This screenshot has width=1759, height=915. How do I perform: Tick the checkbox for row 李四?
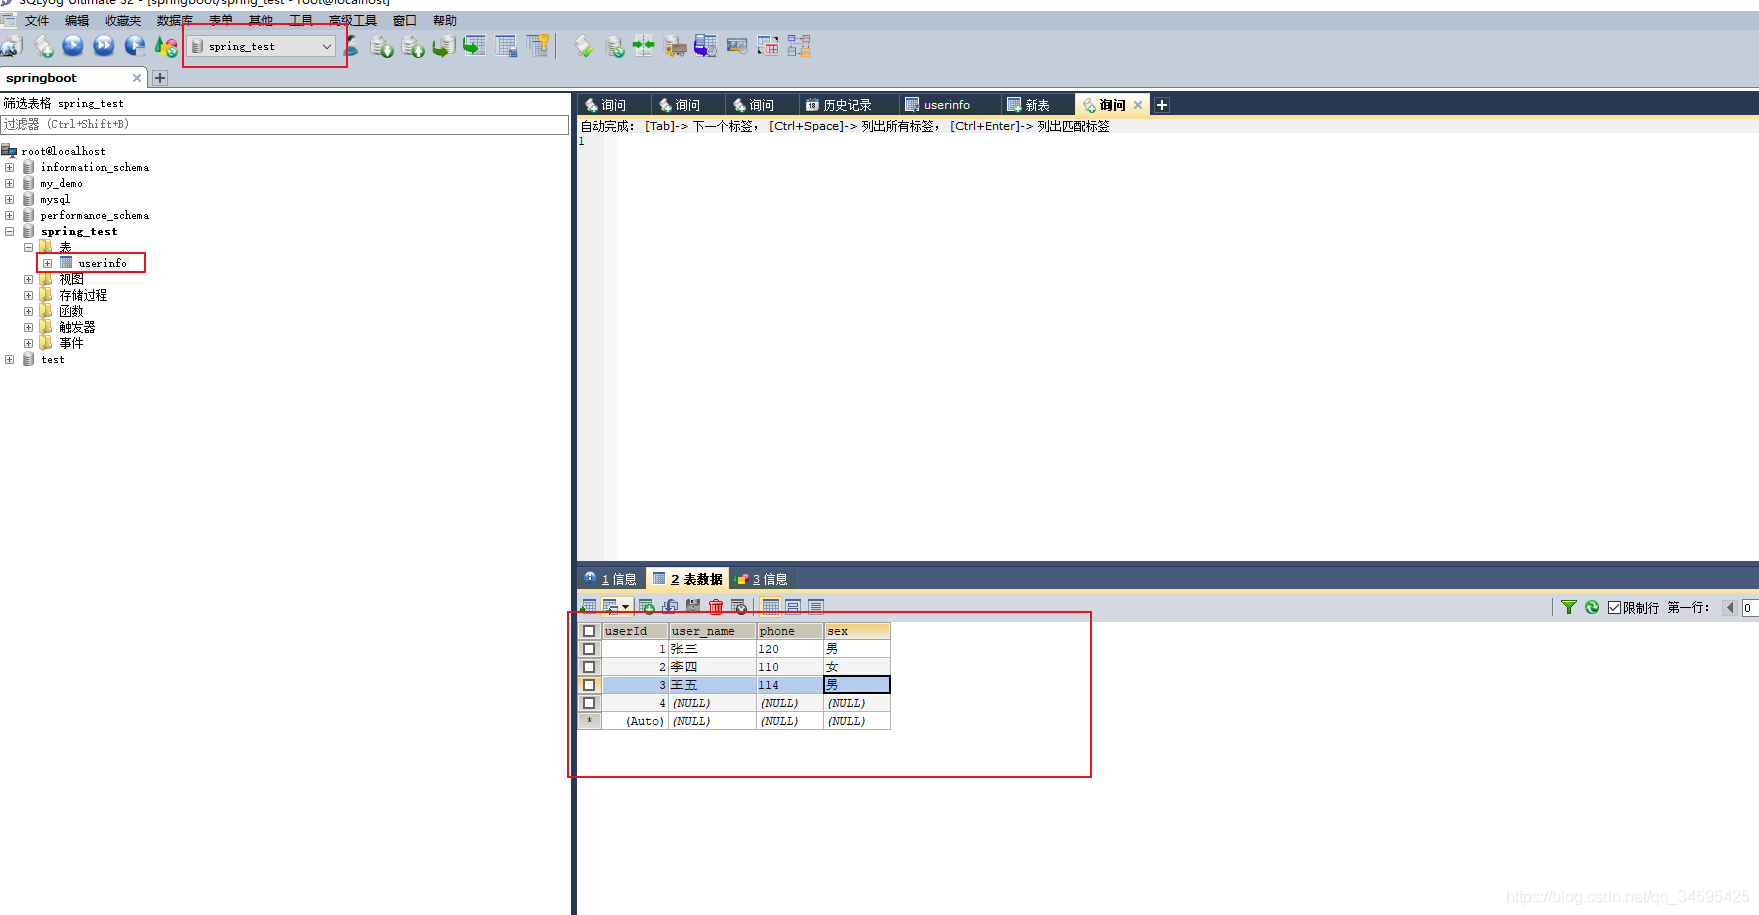[x=589, y=667]
